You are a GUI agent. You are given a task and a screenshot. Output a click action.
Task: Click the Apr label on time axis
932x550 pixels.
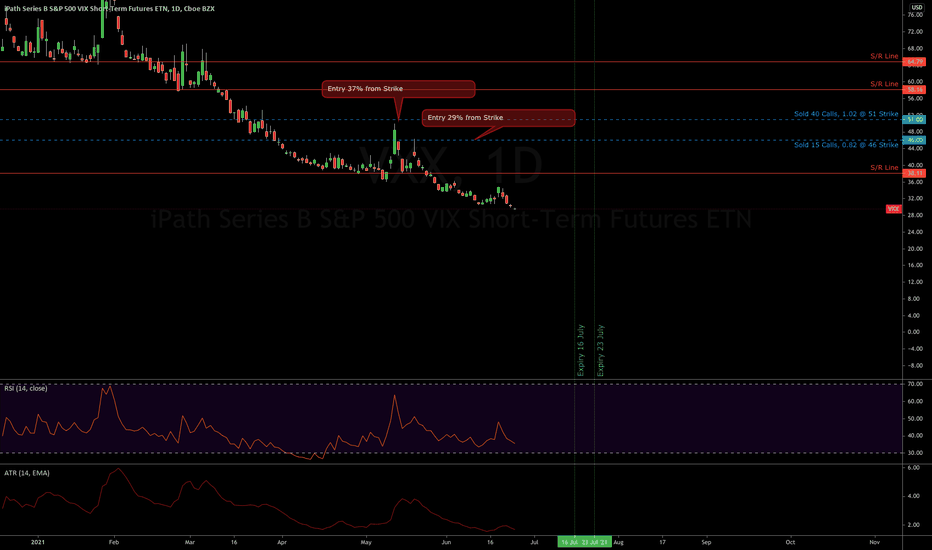point(282,542)
